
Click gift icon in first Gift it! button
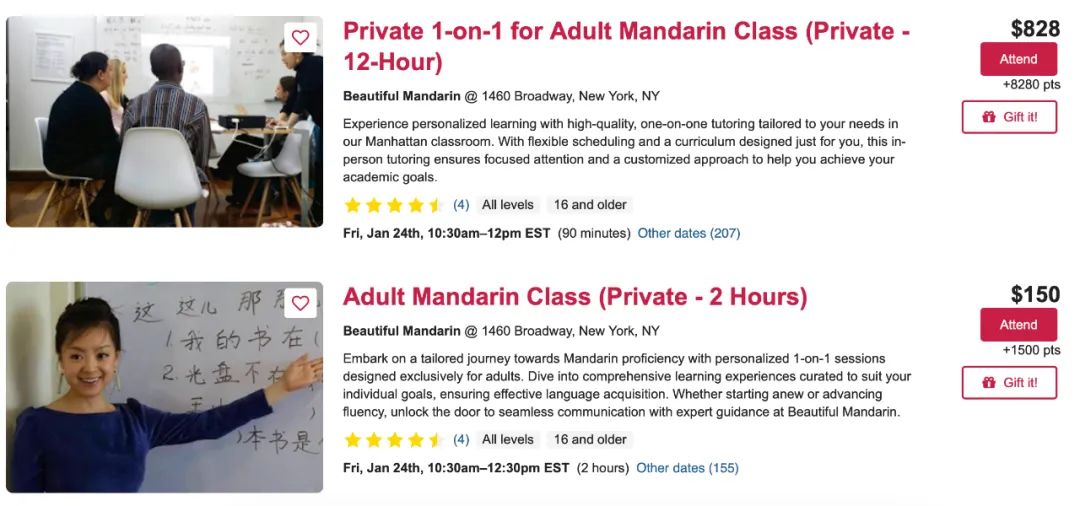click(989, 117)
